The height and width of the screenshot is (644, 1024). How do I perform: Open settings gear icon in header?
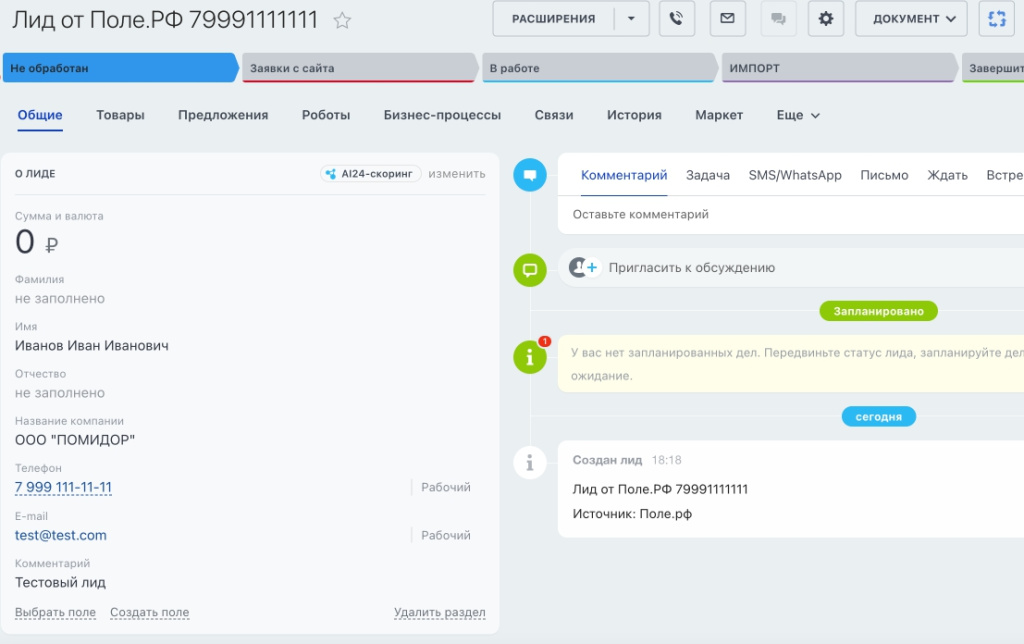(x=825, y=18)
